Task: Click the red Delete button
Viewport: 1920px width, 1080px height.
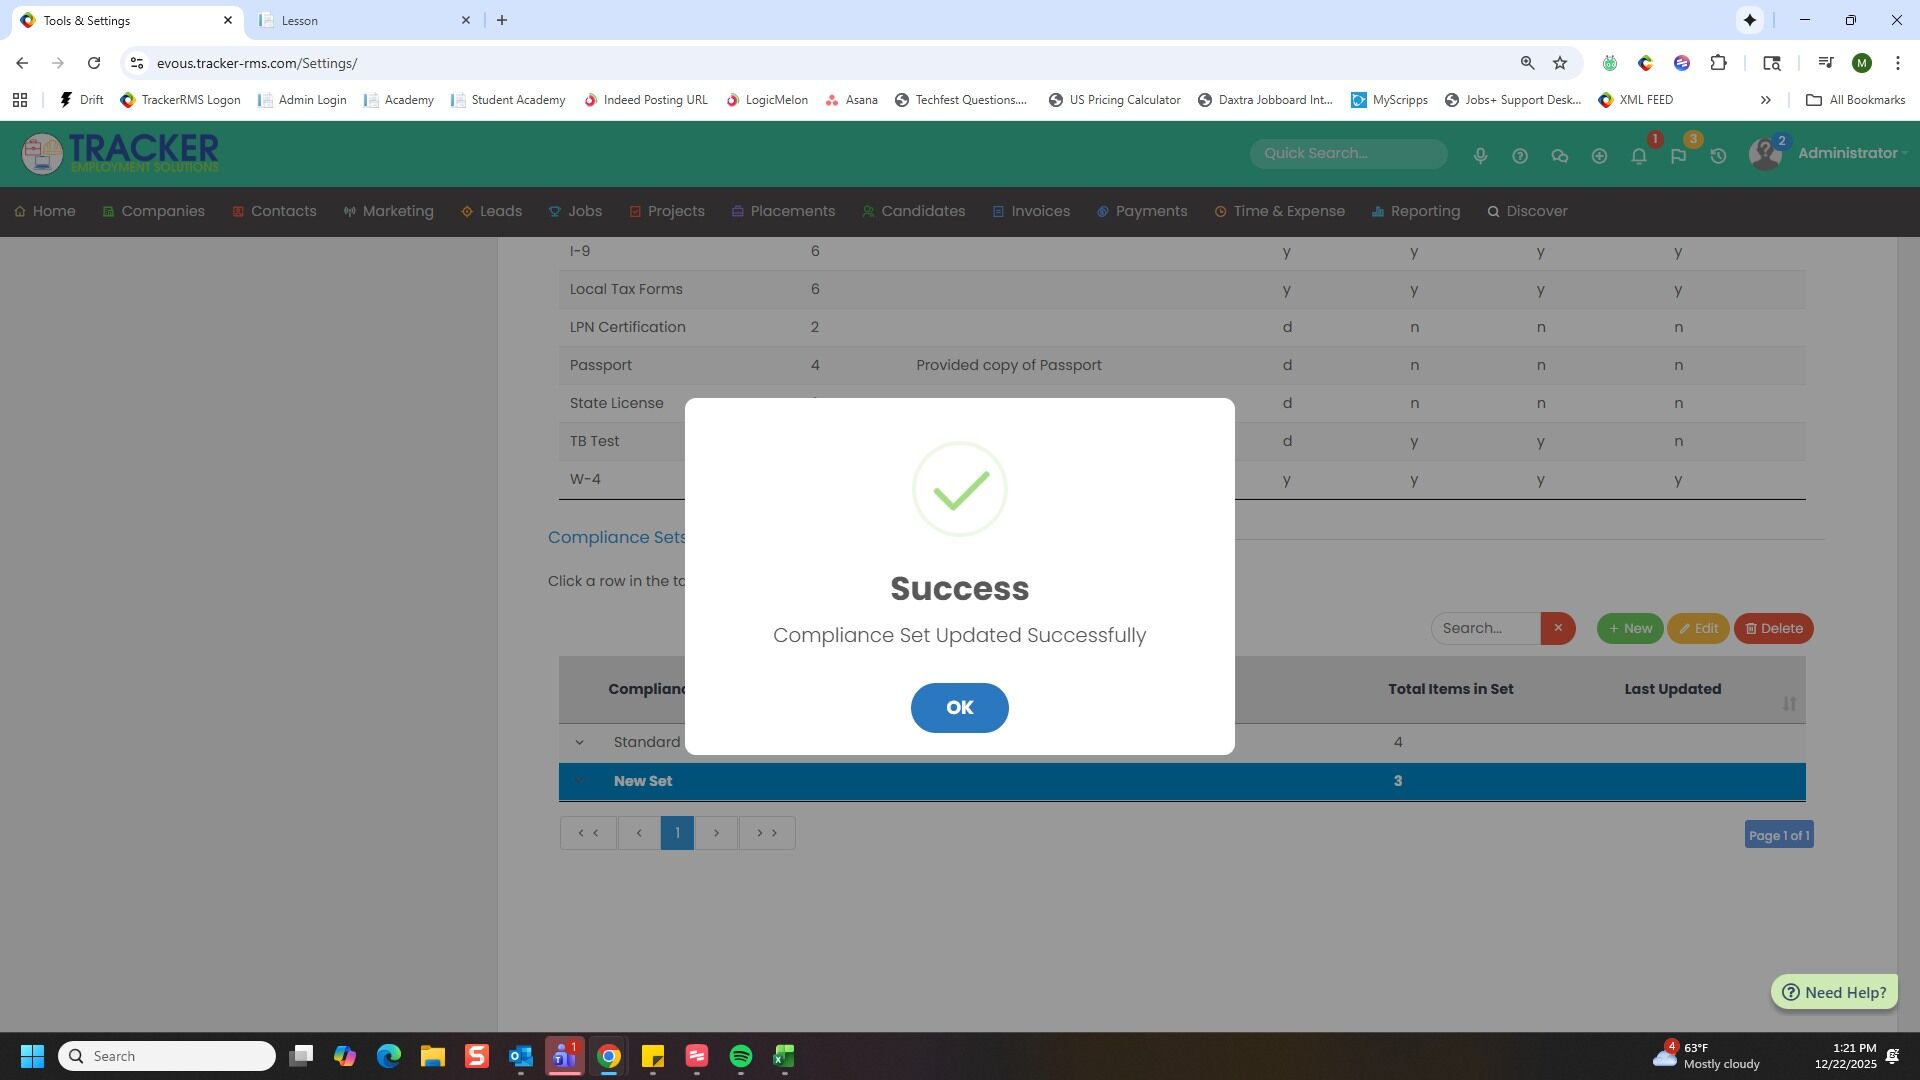Action: pos(1773,629)
